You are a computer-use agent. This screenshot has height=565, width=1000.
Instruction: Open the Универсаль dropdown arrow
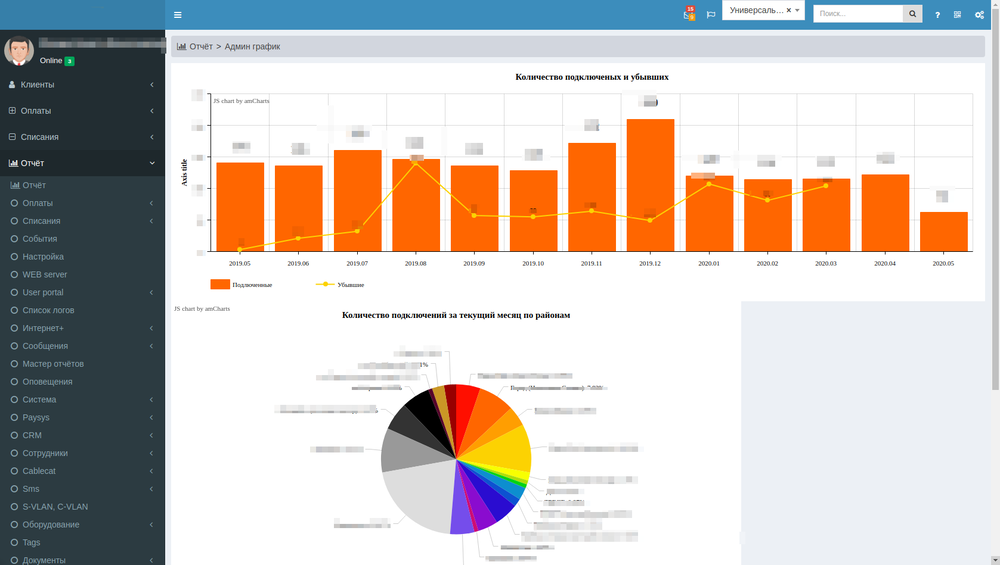[x=797, y=10]
